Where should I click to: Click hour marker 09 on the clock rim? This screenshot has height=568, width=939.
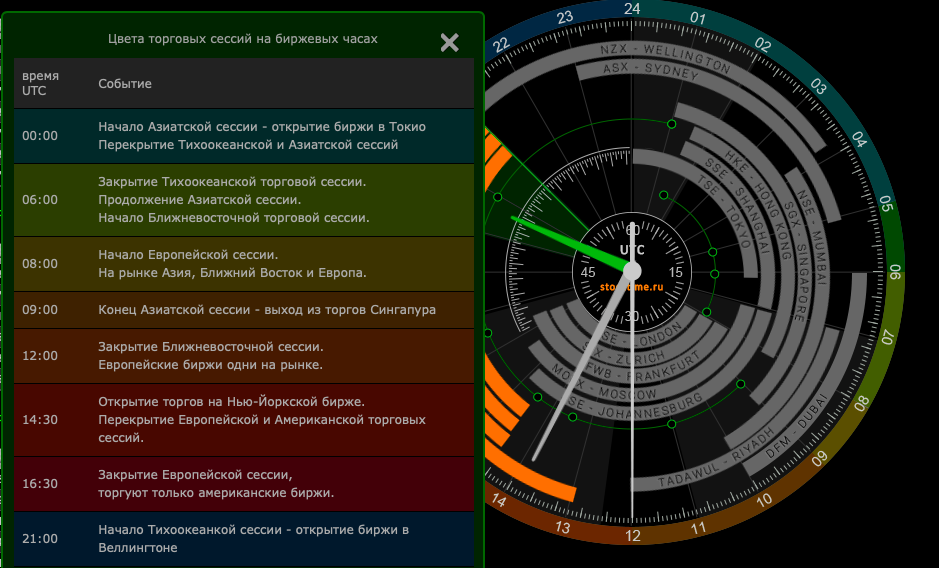[x=819, y=459]
